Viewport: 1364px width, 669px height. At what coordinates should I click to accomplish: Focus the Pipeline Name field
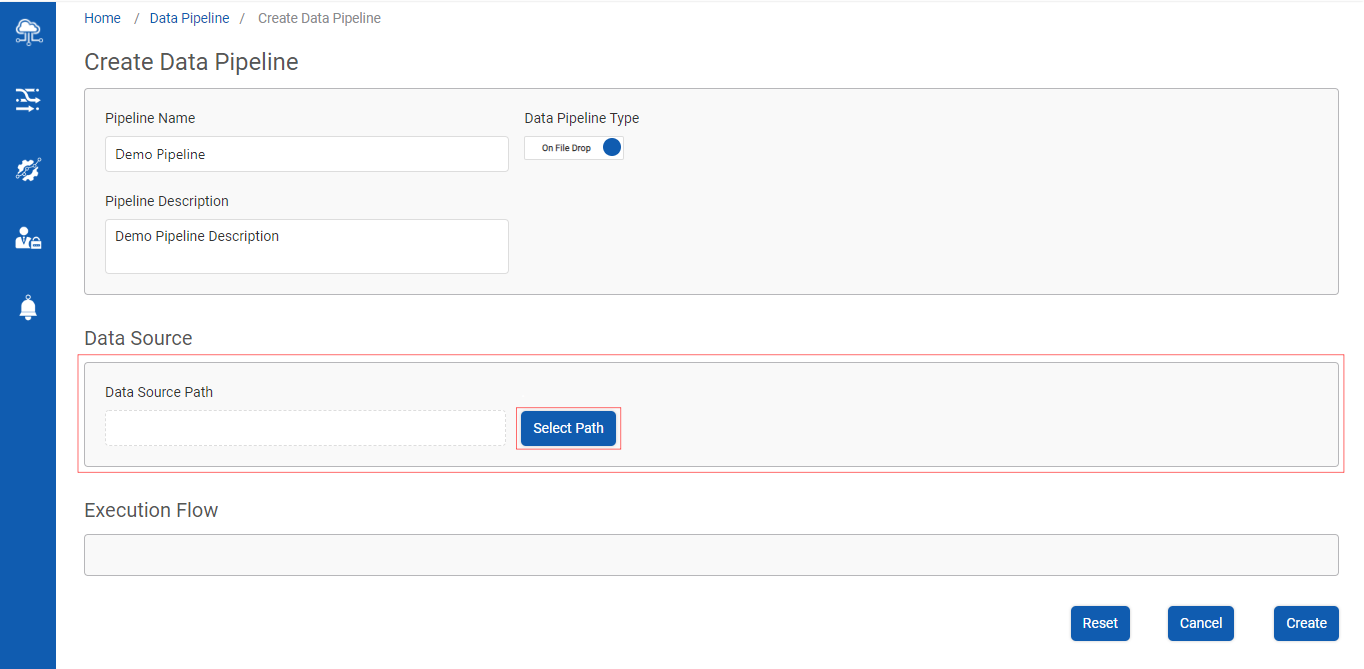click(307, 154)
